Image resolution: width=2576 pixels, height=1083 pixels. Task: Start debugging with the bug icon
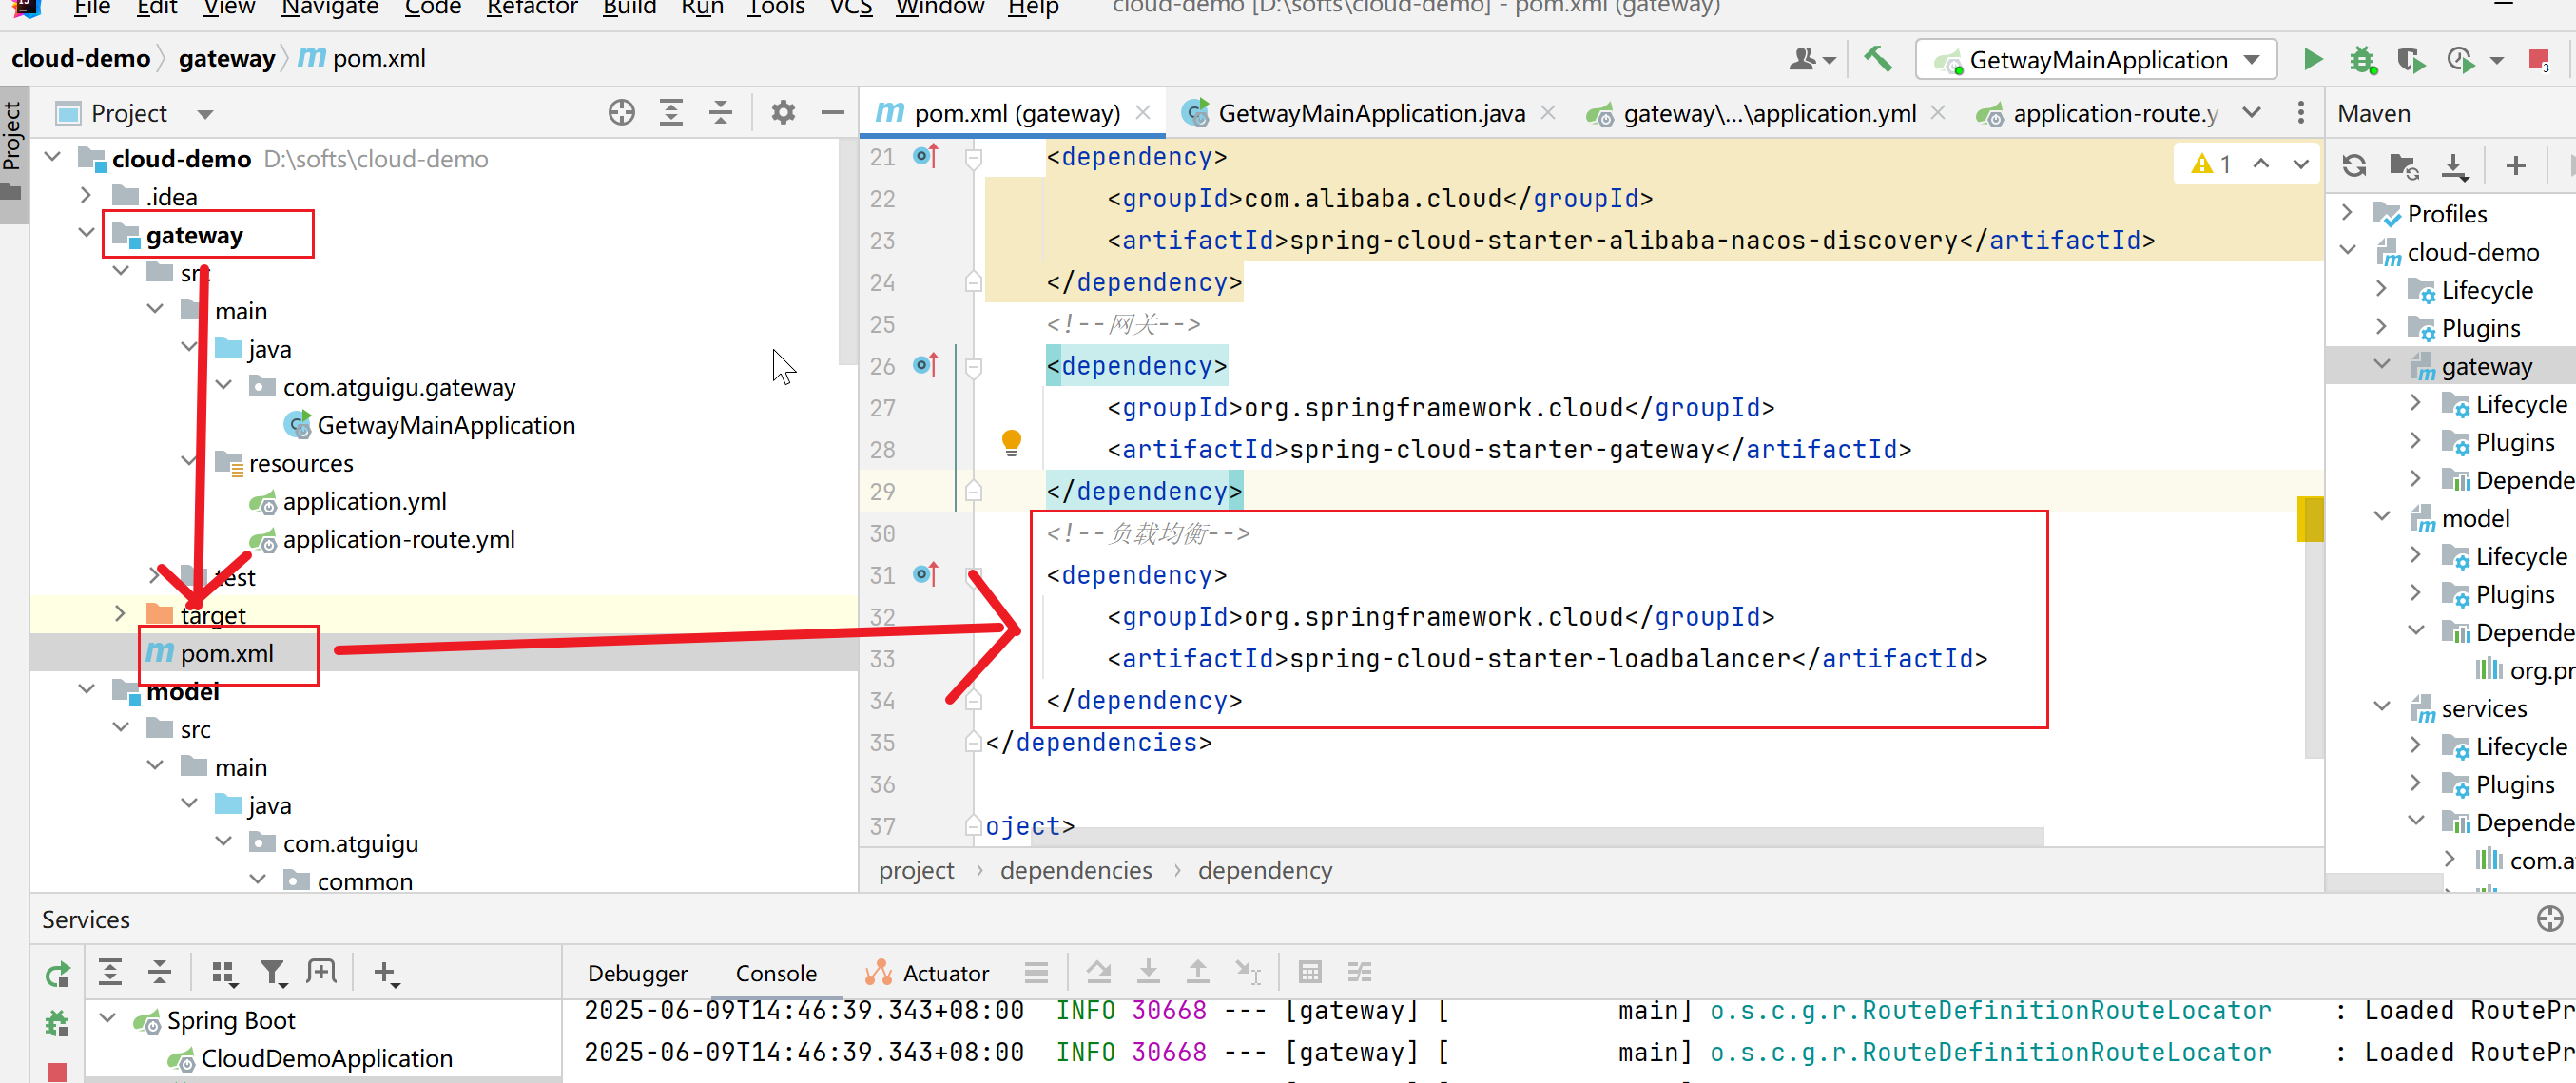click(x=2362, y=59)
